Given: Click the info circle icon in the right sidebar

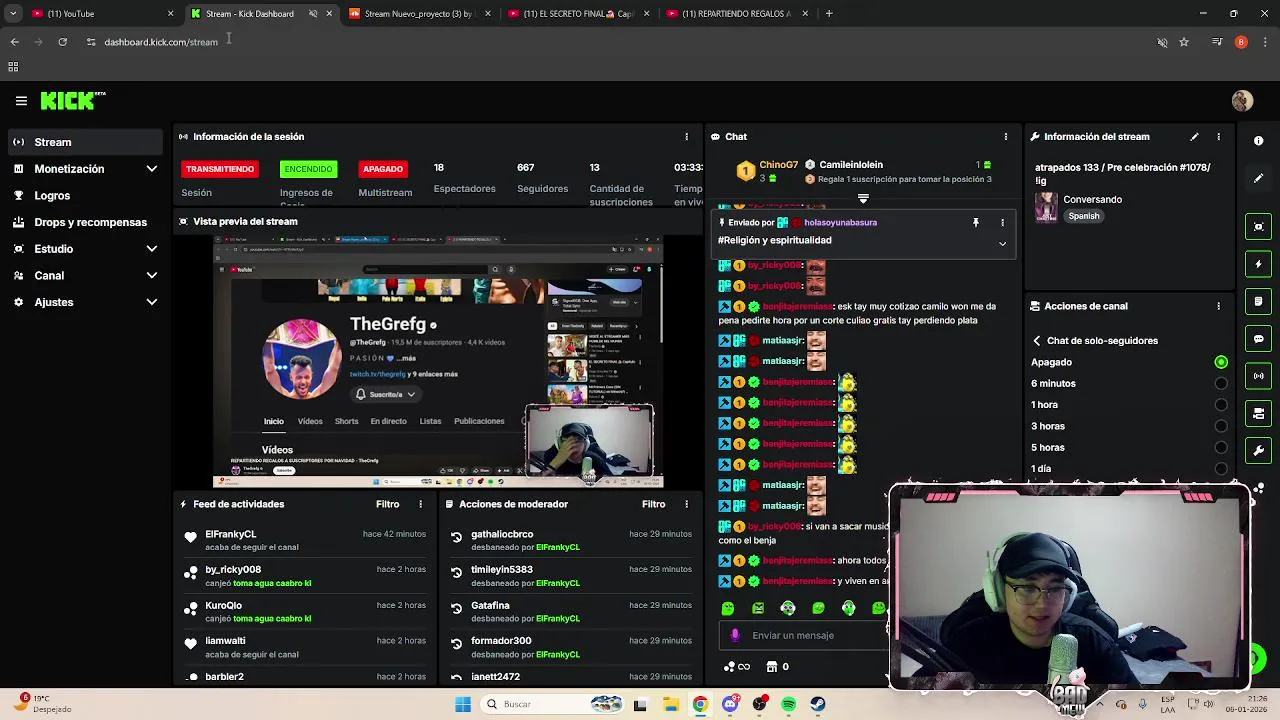Looking at the screenshot, I should pyautogui.click(x=1258, y=141).
